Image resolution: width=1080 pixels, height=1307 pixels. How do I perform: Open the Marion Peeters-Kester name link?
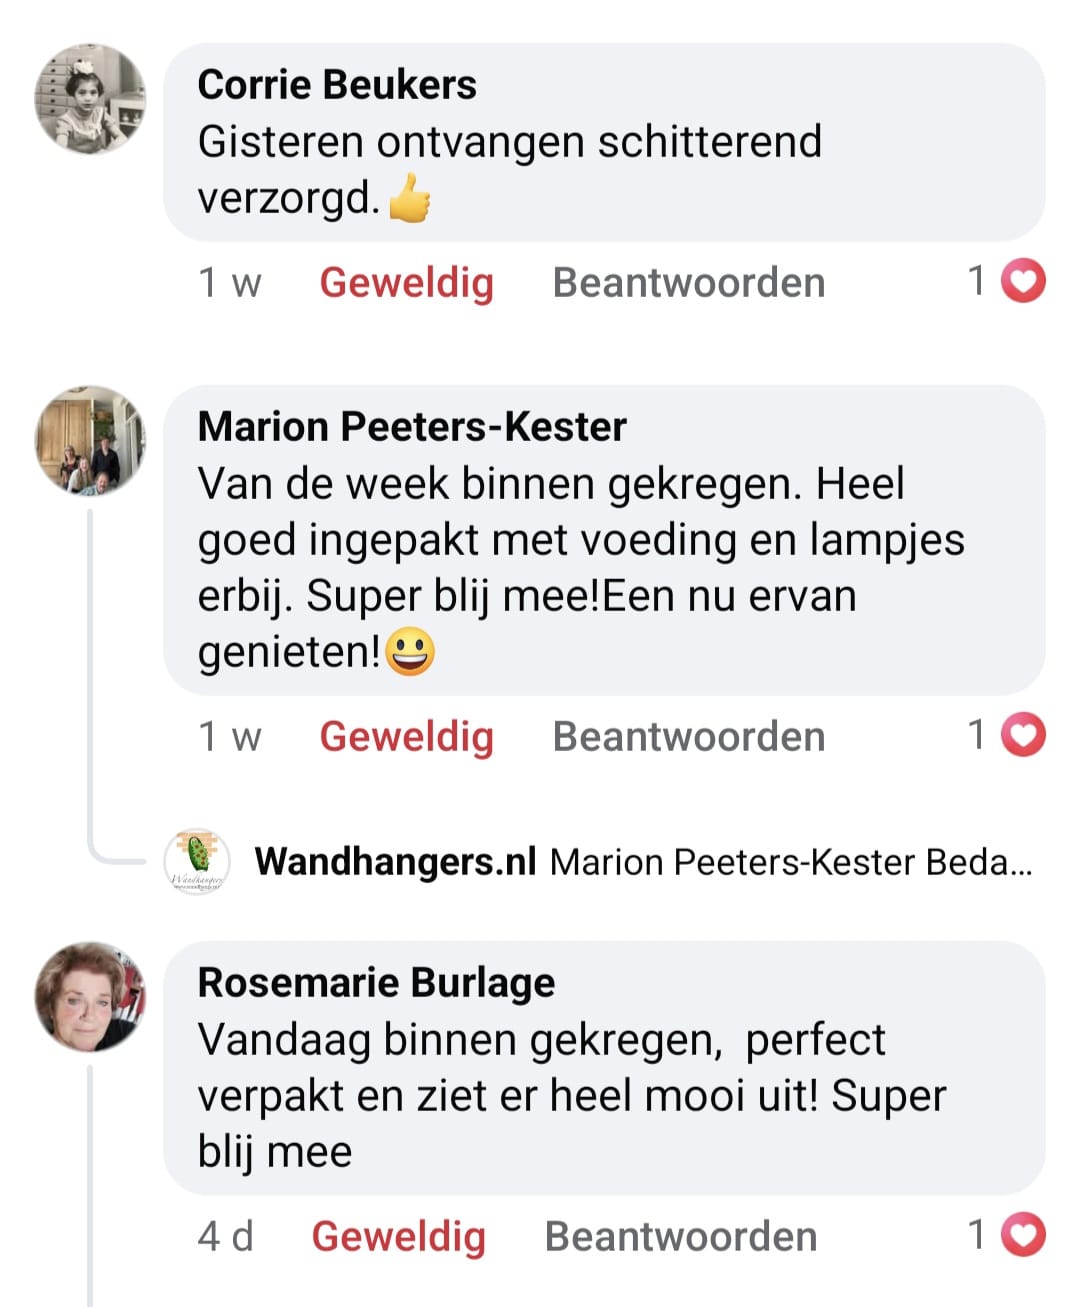412,427
